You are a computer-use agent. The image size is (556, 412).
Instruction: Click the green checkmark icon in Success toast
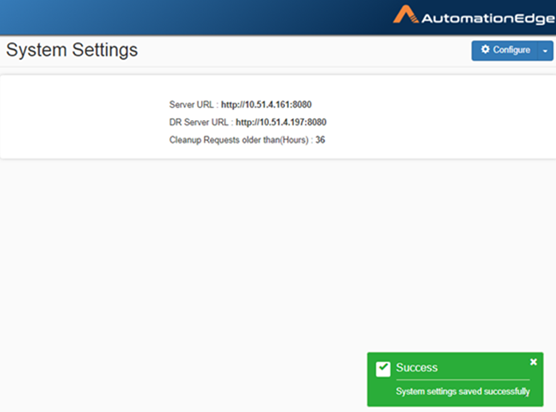pos(383,369)
